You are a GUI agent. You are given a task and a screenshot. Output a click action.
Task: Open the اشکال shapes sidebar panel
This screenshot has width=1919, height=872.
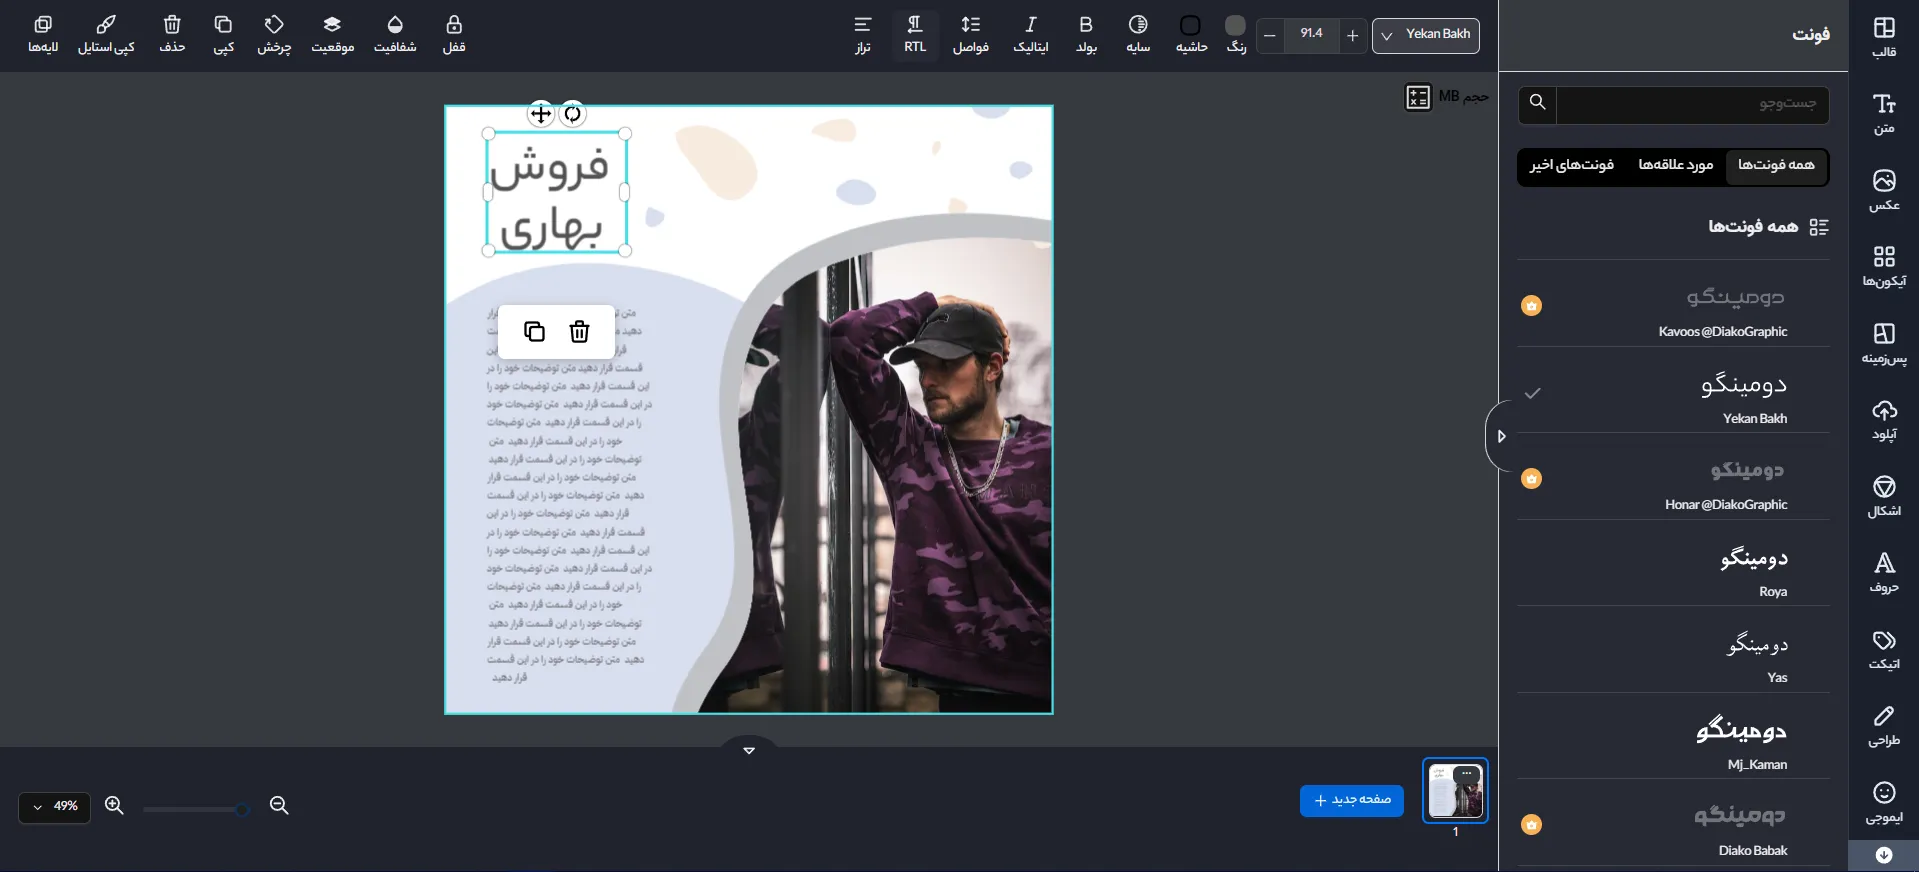pos(1884,496)
